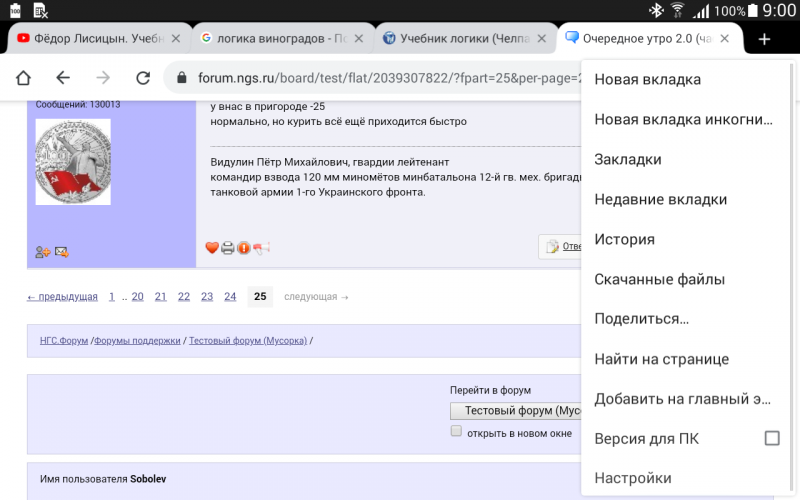The height and width of the screenshot is (500, 800).
Task: Open История in the menu
Action: [624, 239]
